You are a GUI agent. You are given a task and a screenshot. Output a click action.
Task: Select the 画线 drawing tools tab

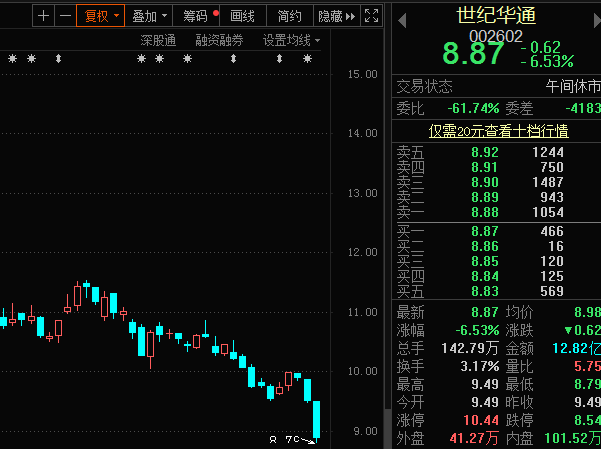coord(242,16)
